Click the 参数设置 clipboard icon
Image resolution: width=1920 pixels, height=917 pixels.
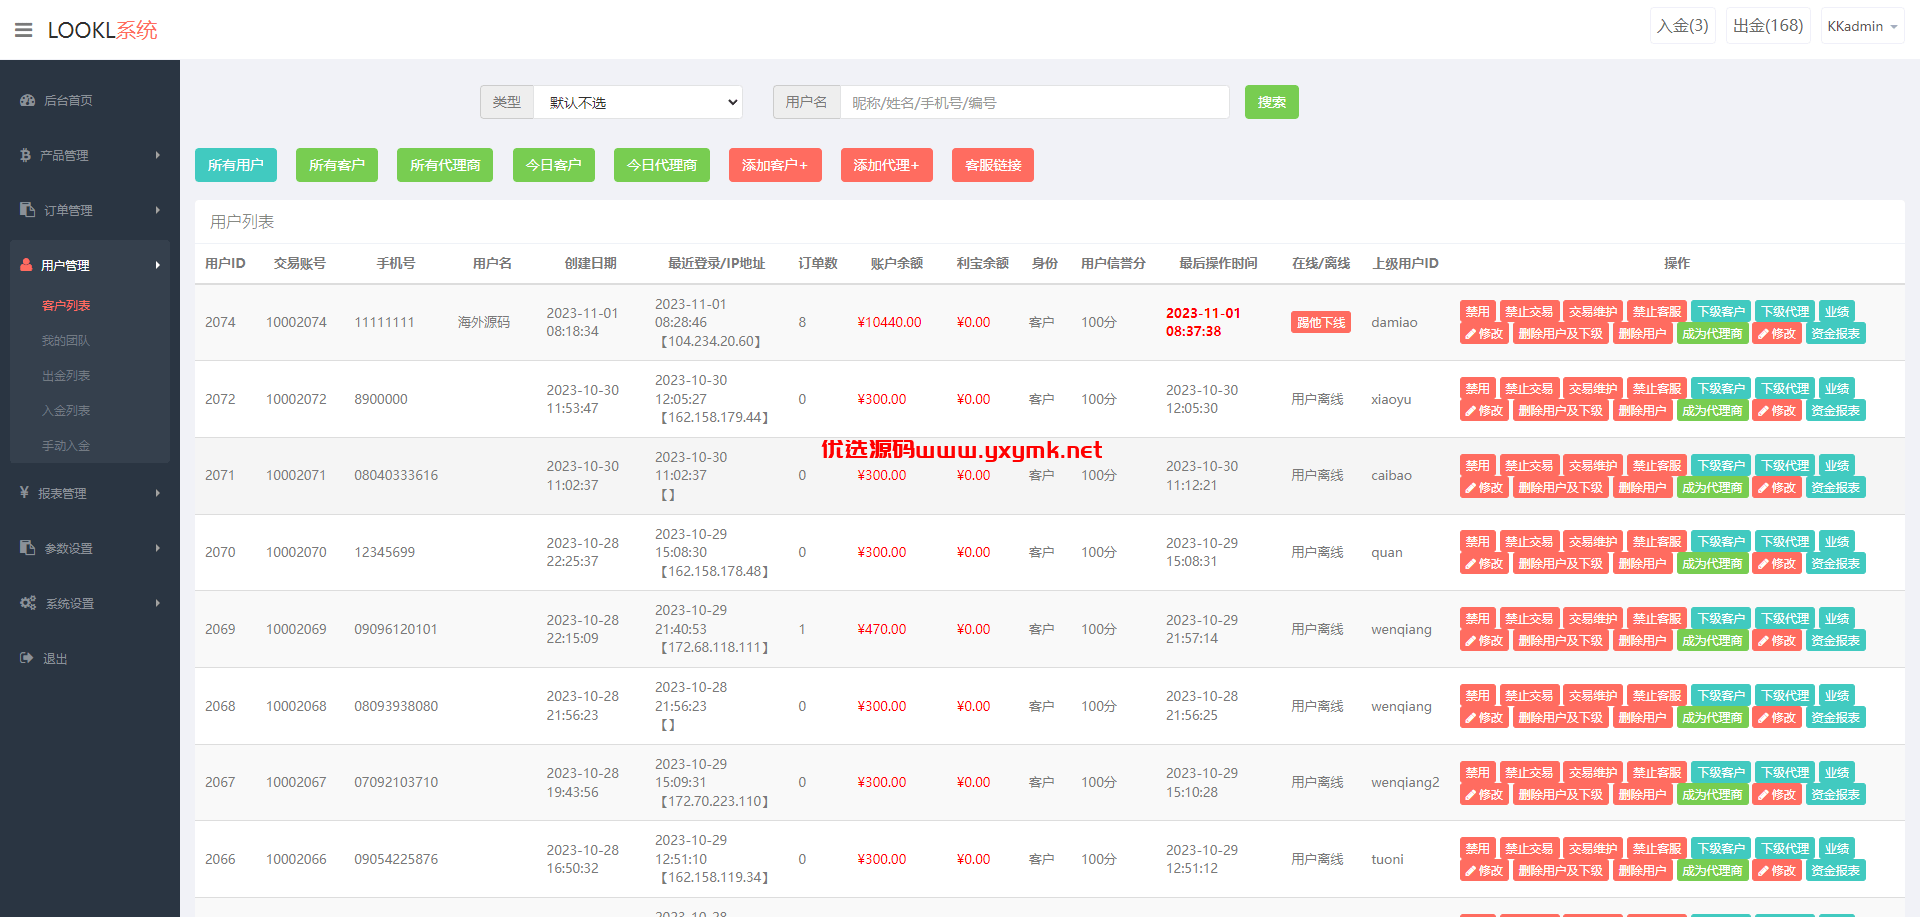tap(28, 548)
